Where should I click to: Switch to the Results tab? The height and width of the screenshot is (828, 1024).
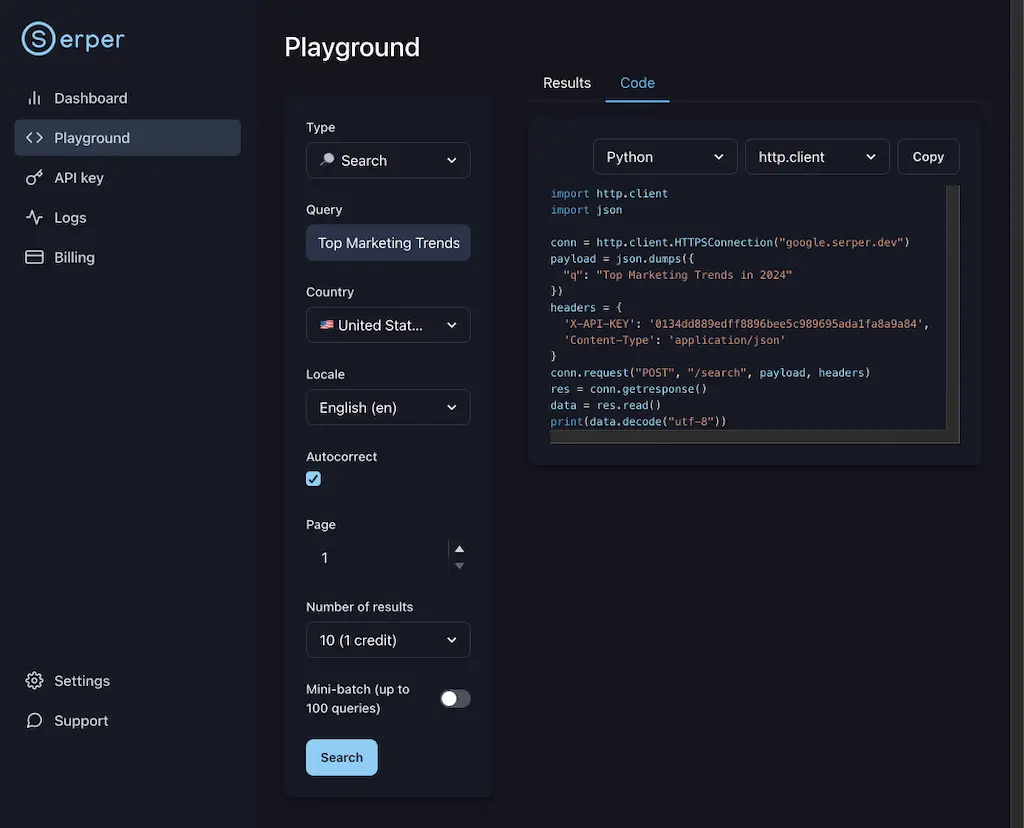point(567,83)
